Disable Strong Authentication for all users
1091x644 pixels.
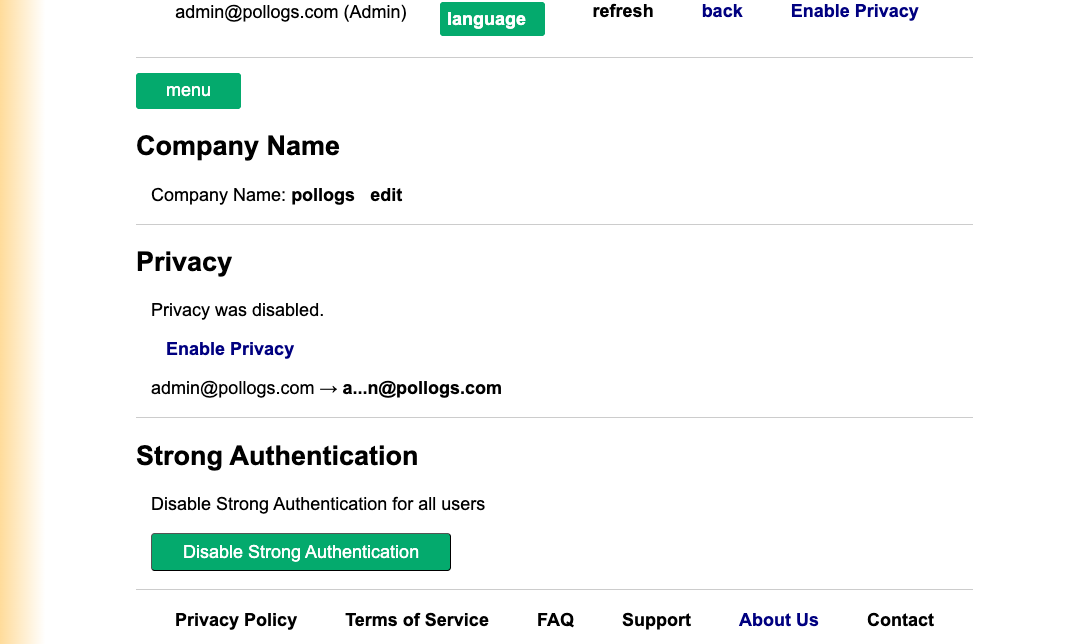[300, 551]
